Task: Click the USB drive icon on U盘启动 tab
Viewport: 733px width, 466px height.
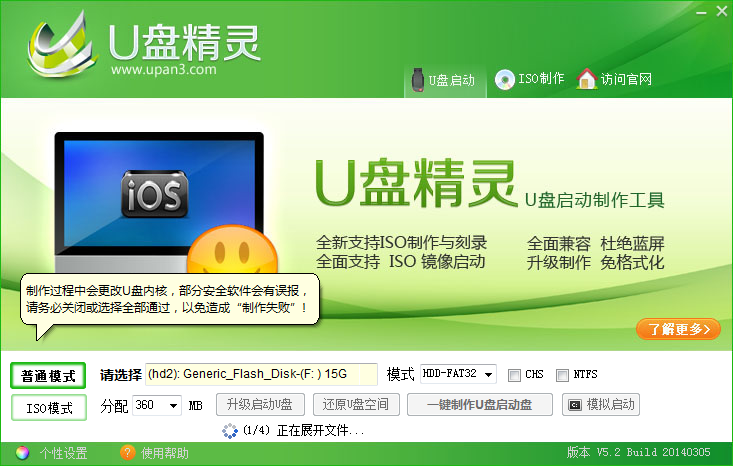Action: point(417,80)
